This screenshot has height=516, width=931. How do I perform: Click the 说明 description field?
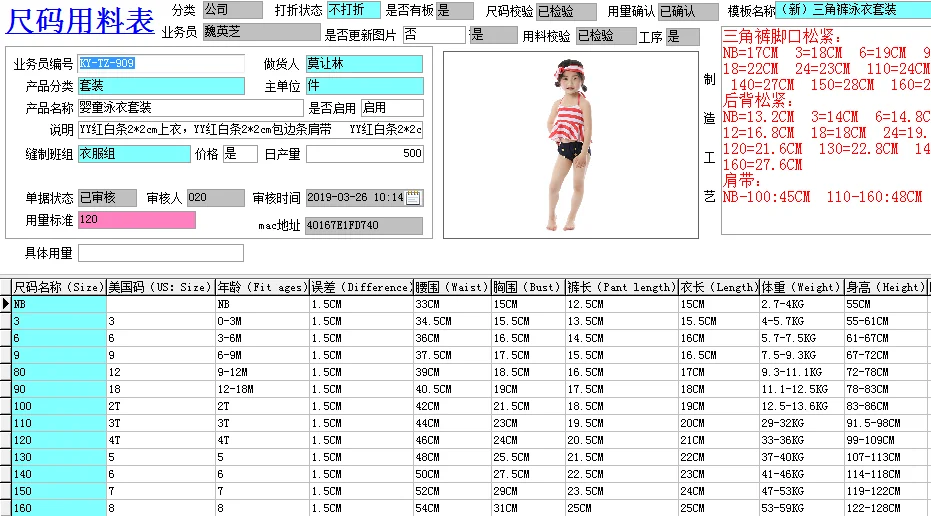point(251,130)
